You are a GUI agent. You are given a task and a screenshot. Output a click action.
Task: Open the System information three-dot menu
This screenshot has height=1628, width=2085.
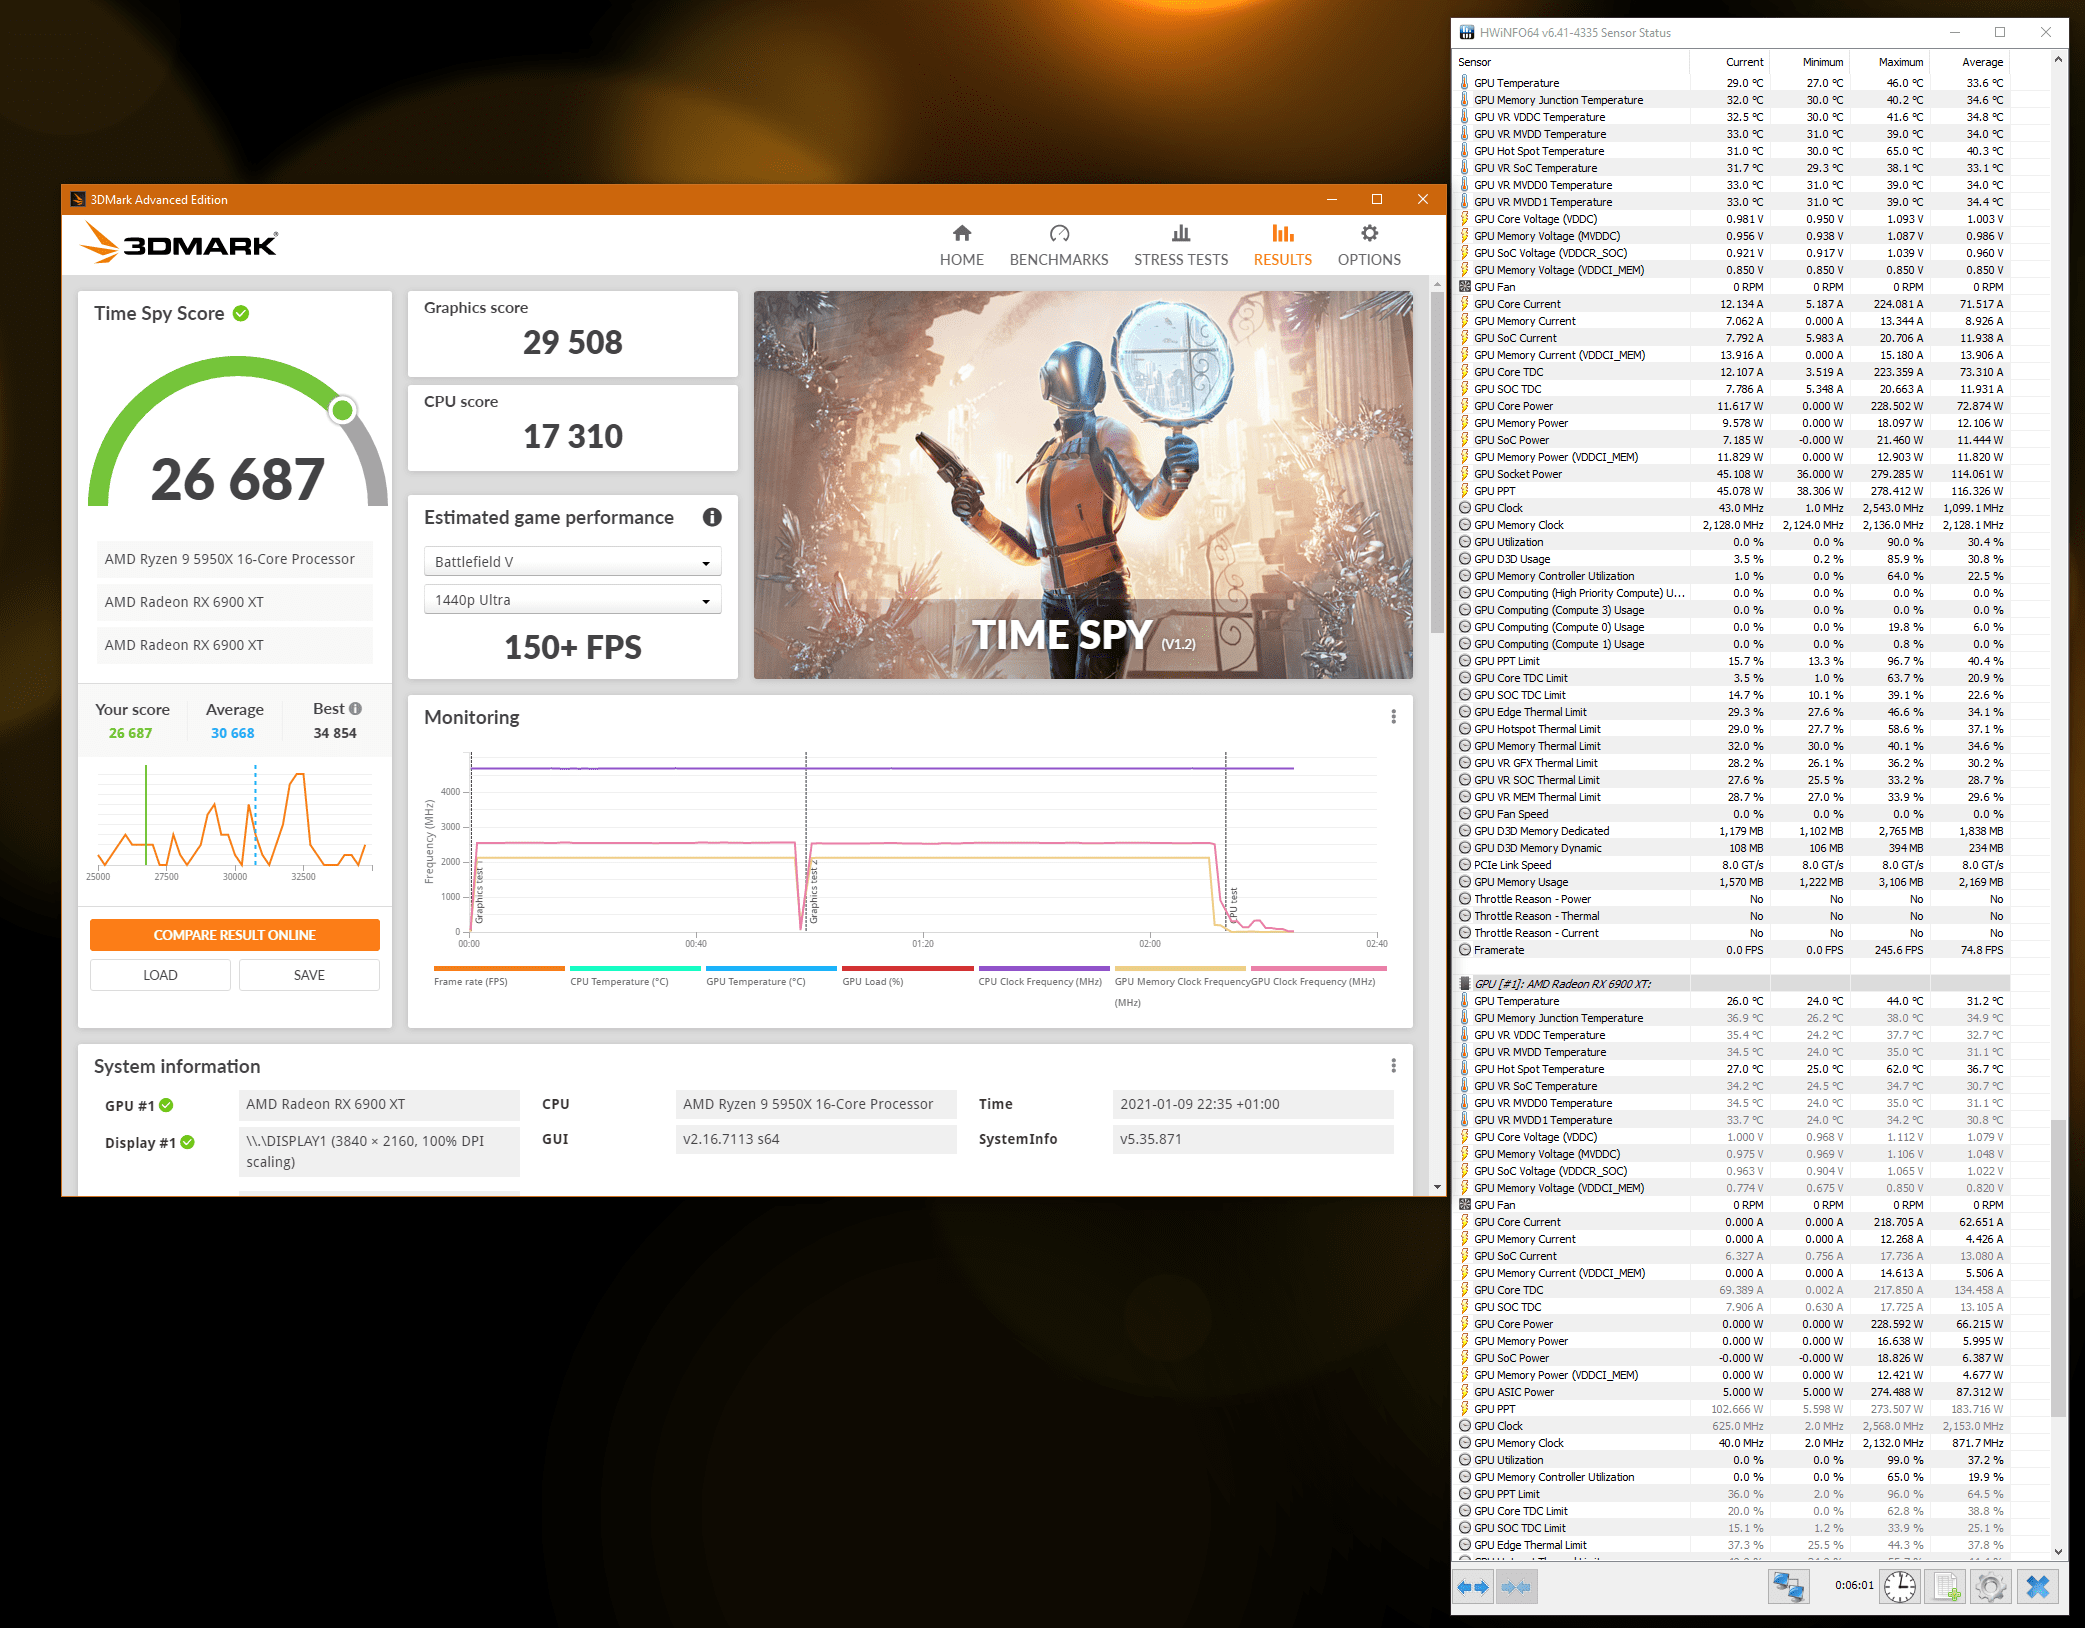point(1393,1066)
